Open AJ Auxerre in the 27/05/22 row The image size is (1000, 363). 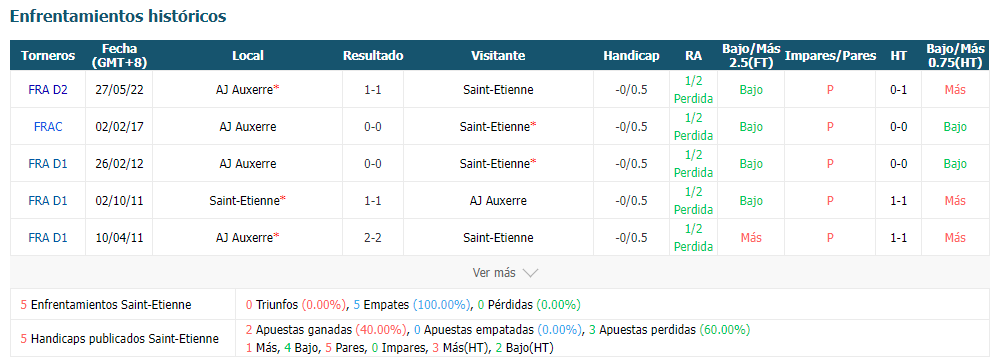(x=244, y=90)
